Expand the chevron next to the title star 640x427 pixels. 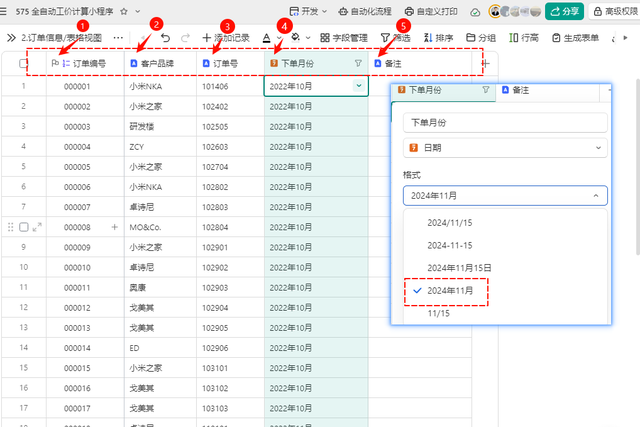(138, 11)
